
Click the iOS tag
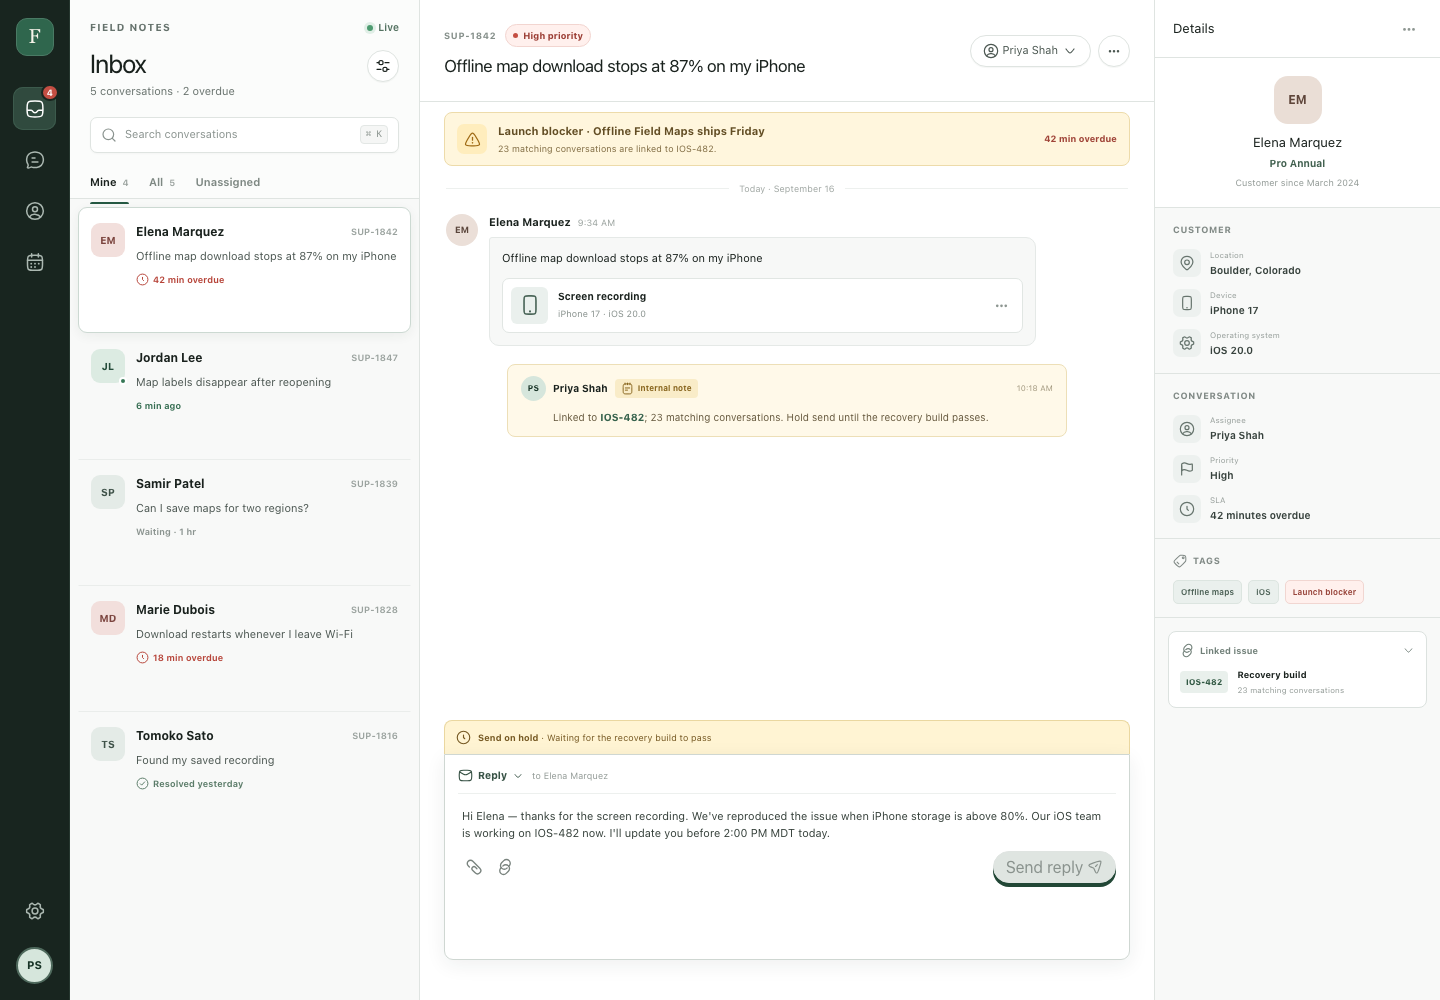[x=1263, y=592]
